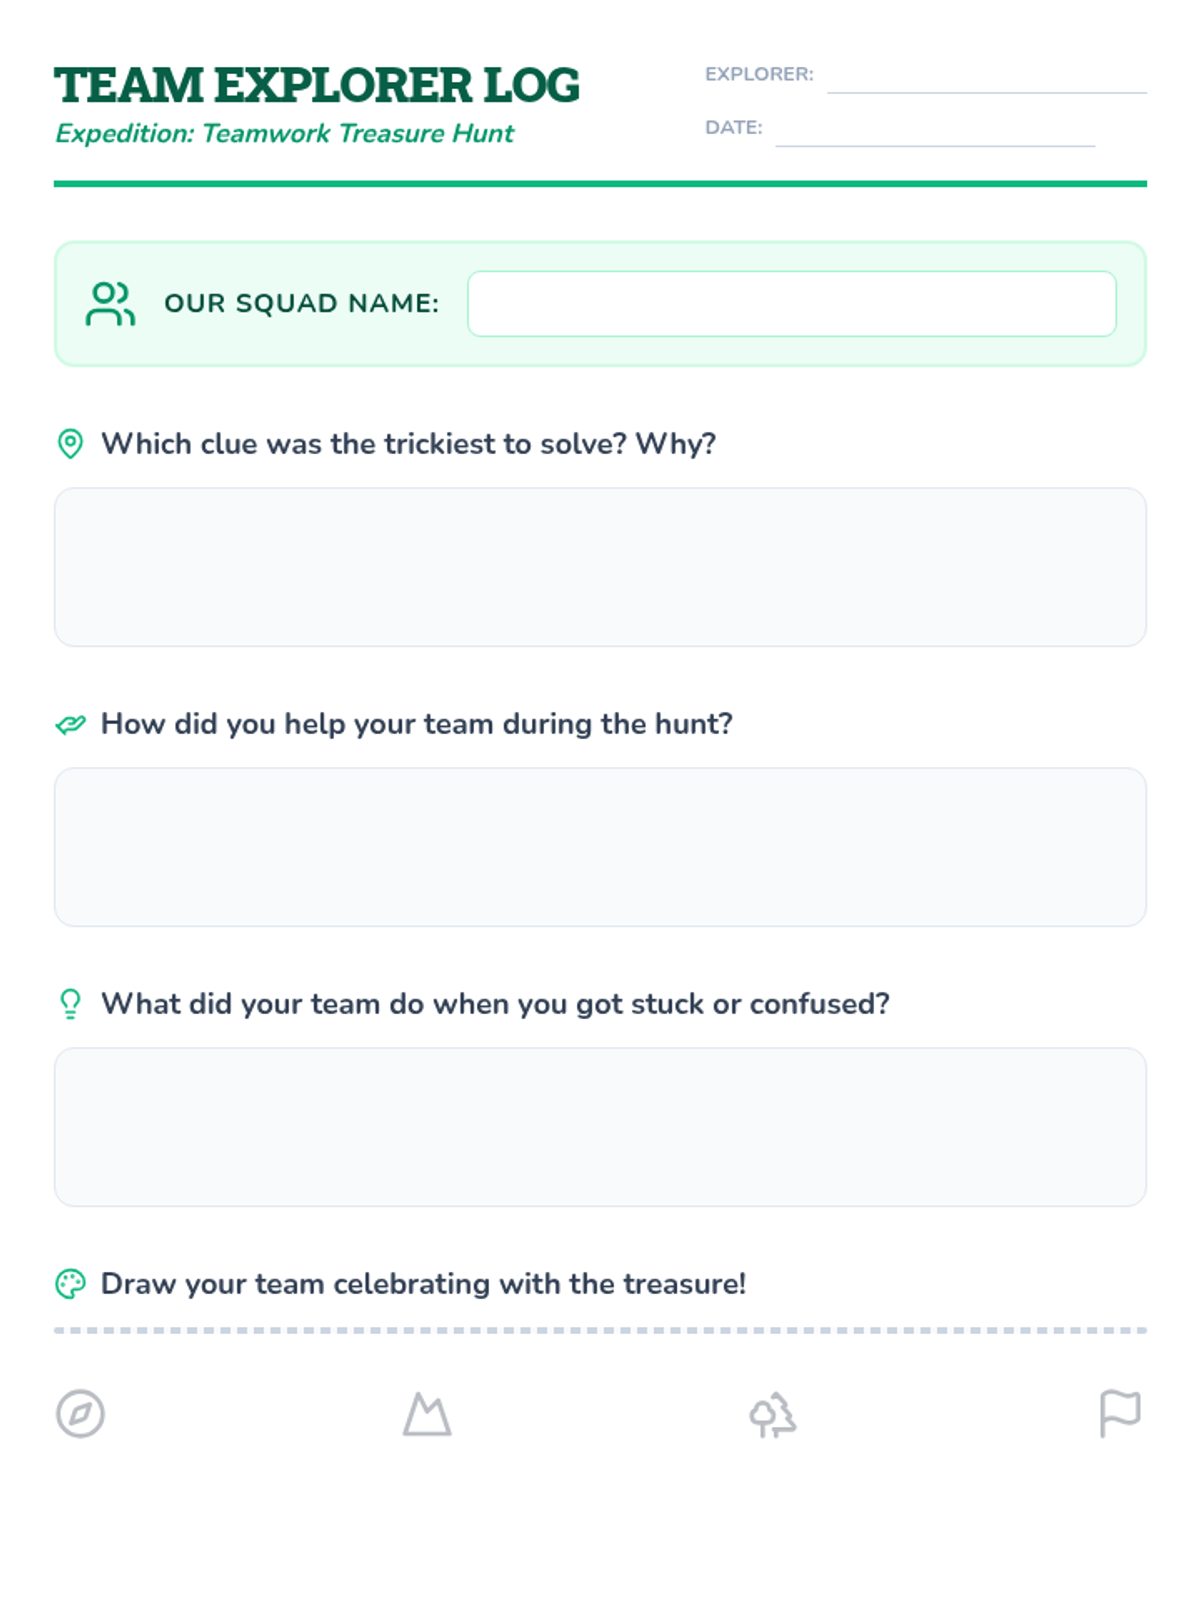Click the Date line field

934,133
